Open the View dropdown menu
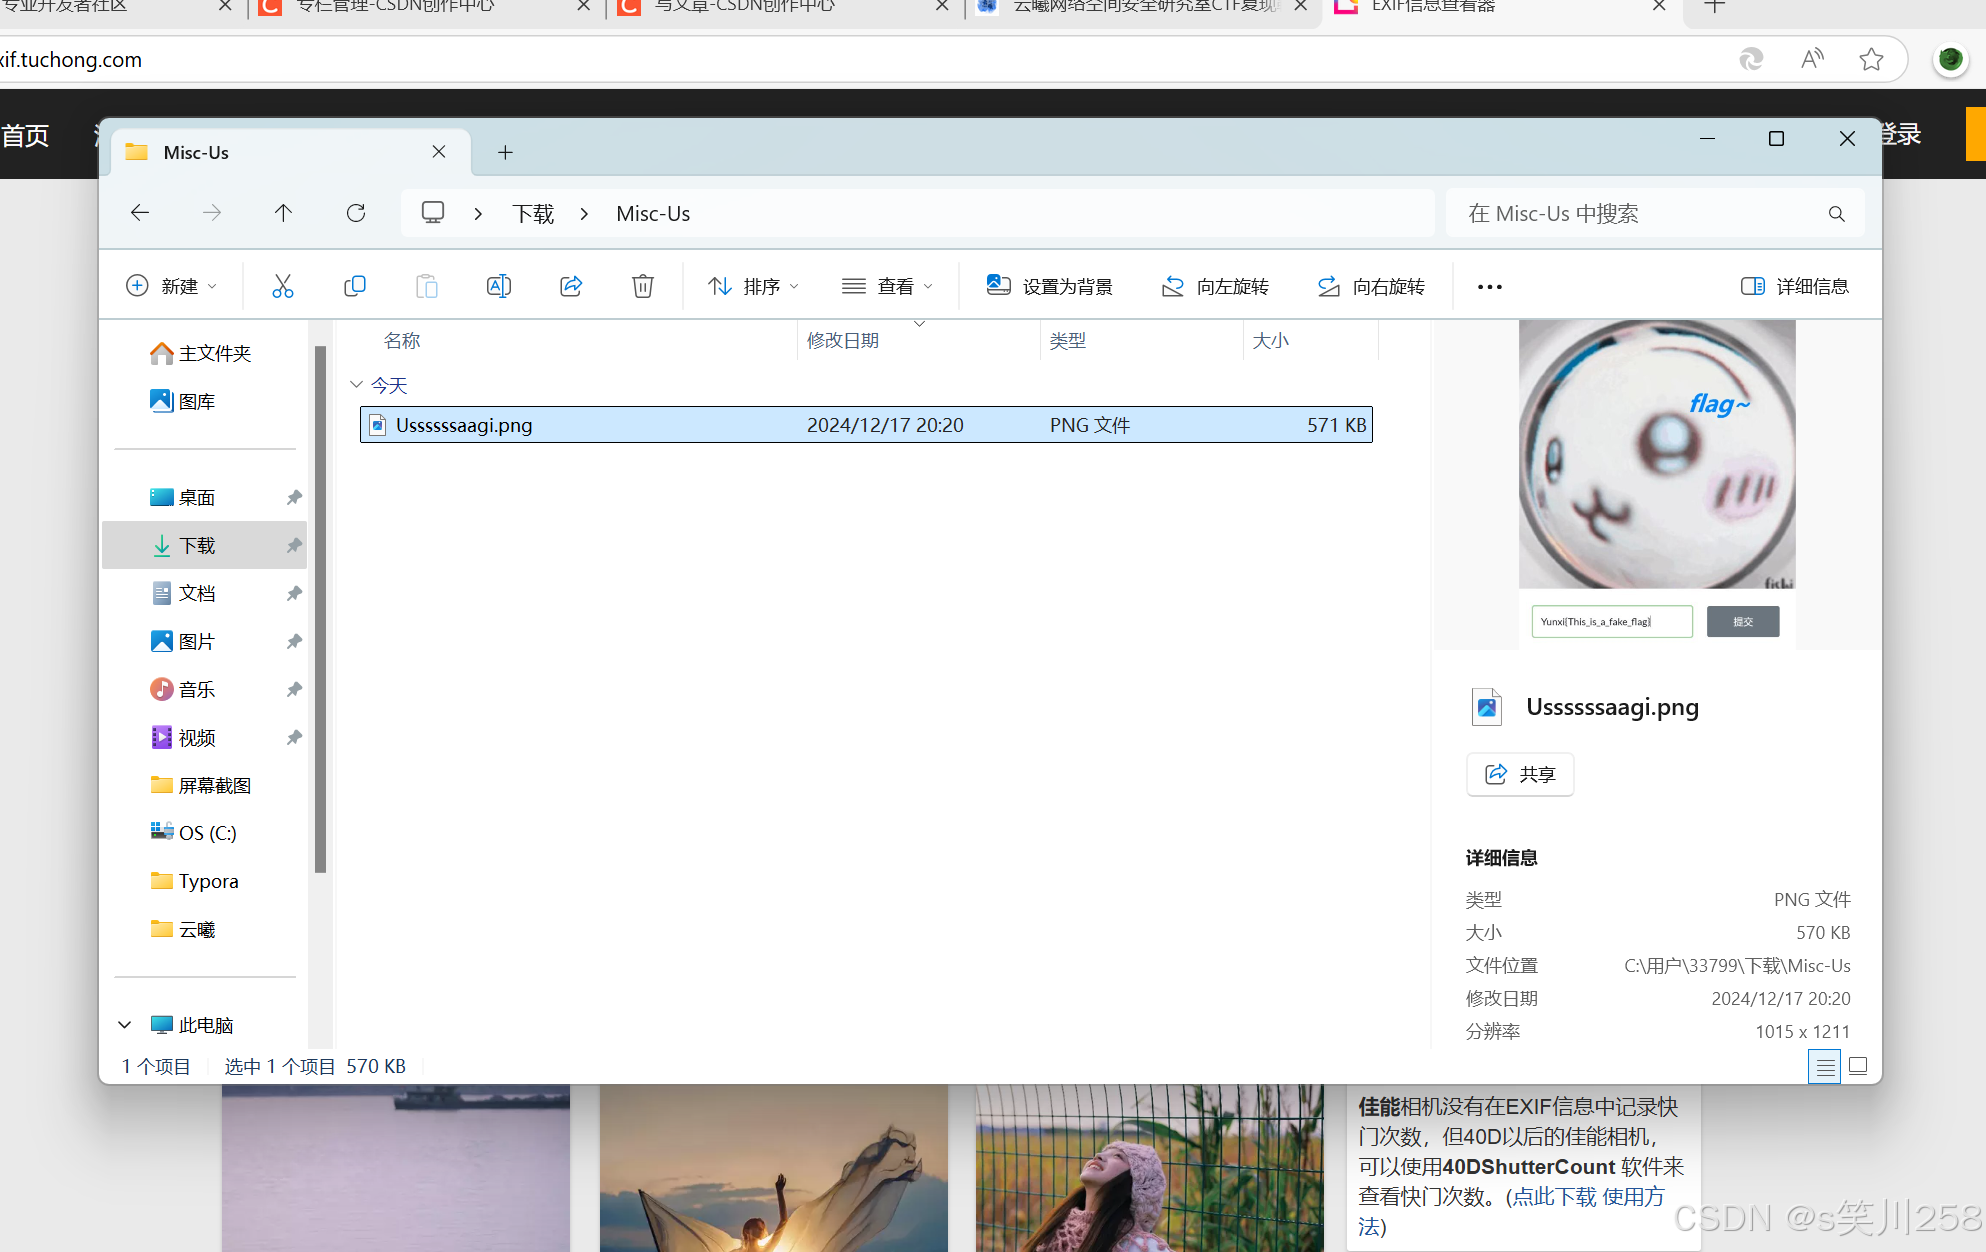The height and width of the screenshot is (1252, 1986). pos(888,287)
